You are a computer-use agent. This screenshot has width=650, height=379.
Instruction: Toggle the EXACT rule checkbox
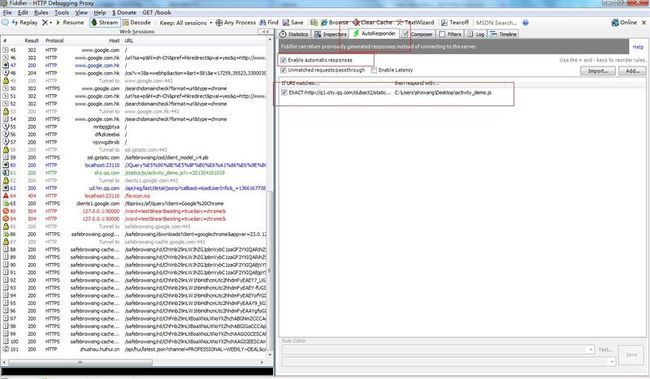point(284,92)
